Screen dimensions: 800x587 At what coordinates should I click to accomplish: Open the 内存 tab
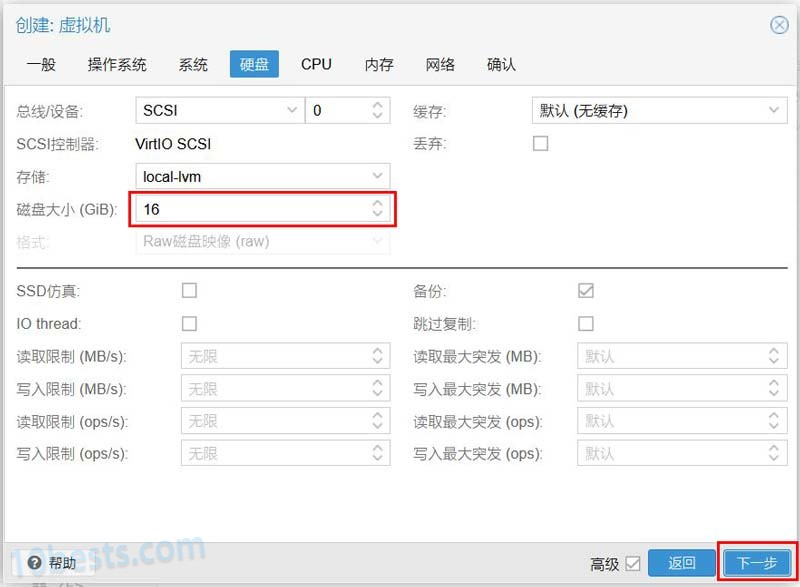click(x=379, y=64)
